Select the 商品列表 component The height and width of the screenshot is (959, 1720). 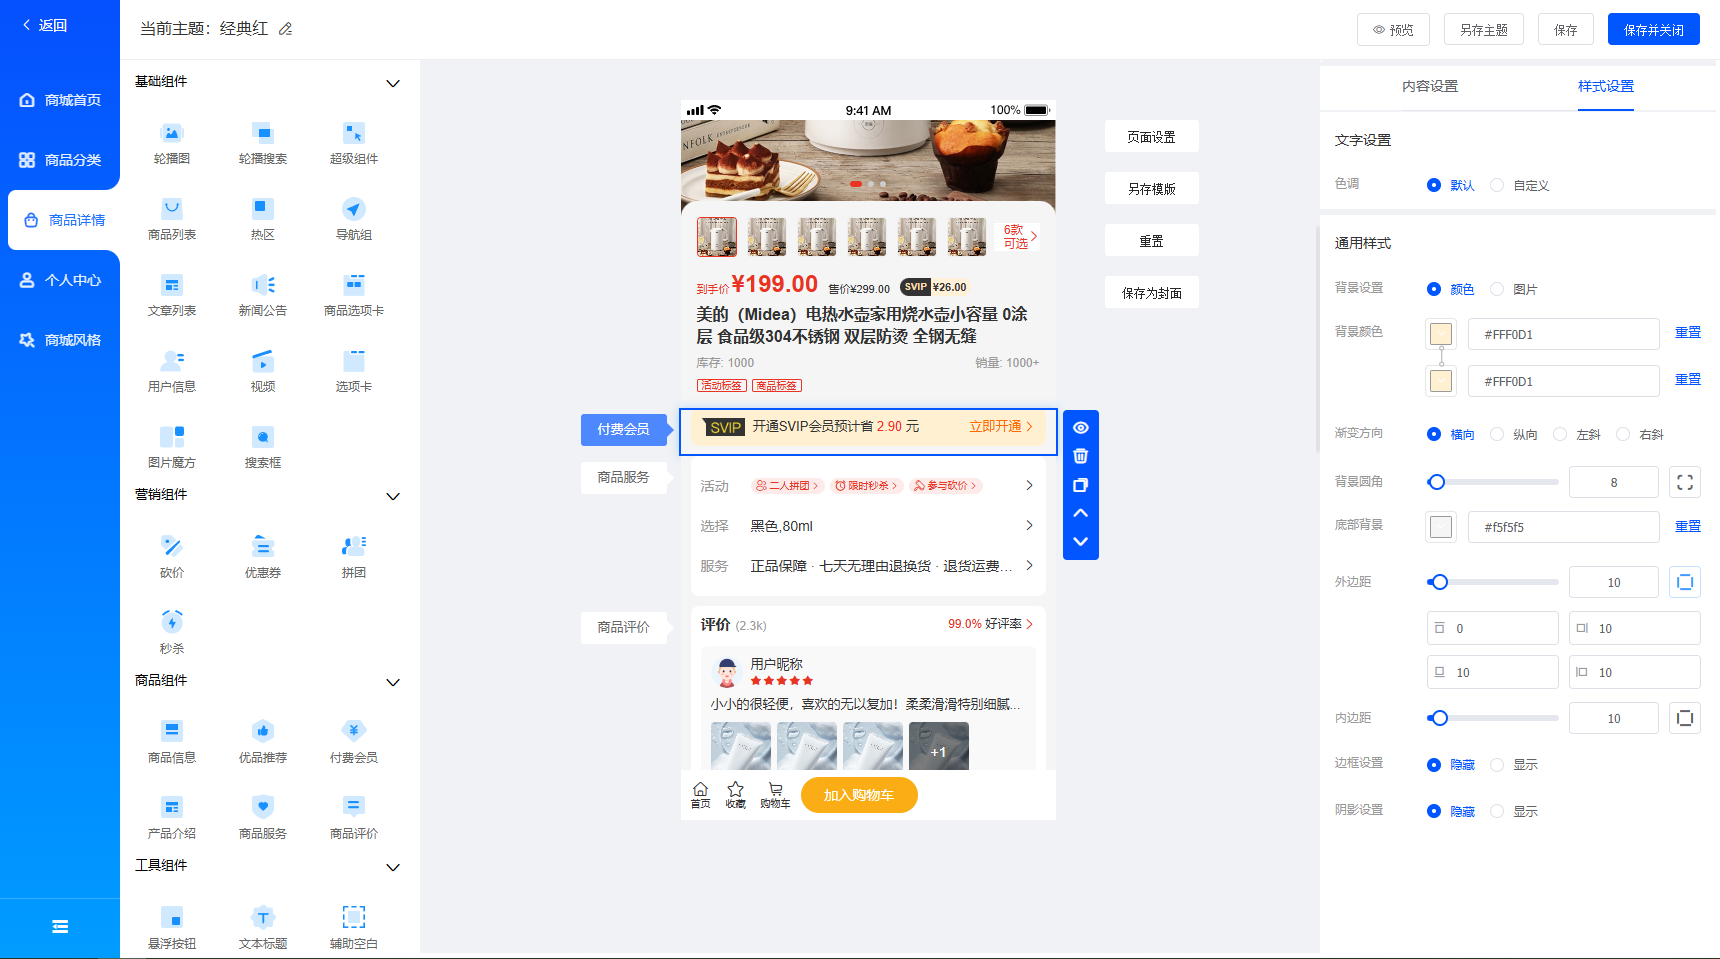(172, 220)
